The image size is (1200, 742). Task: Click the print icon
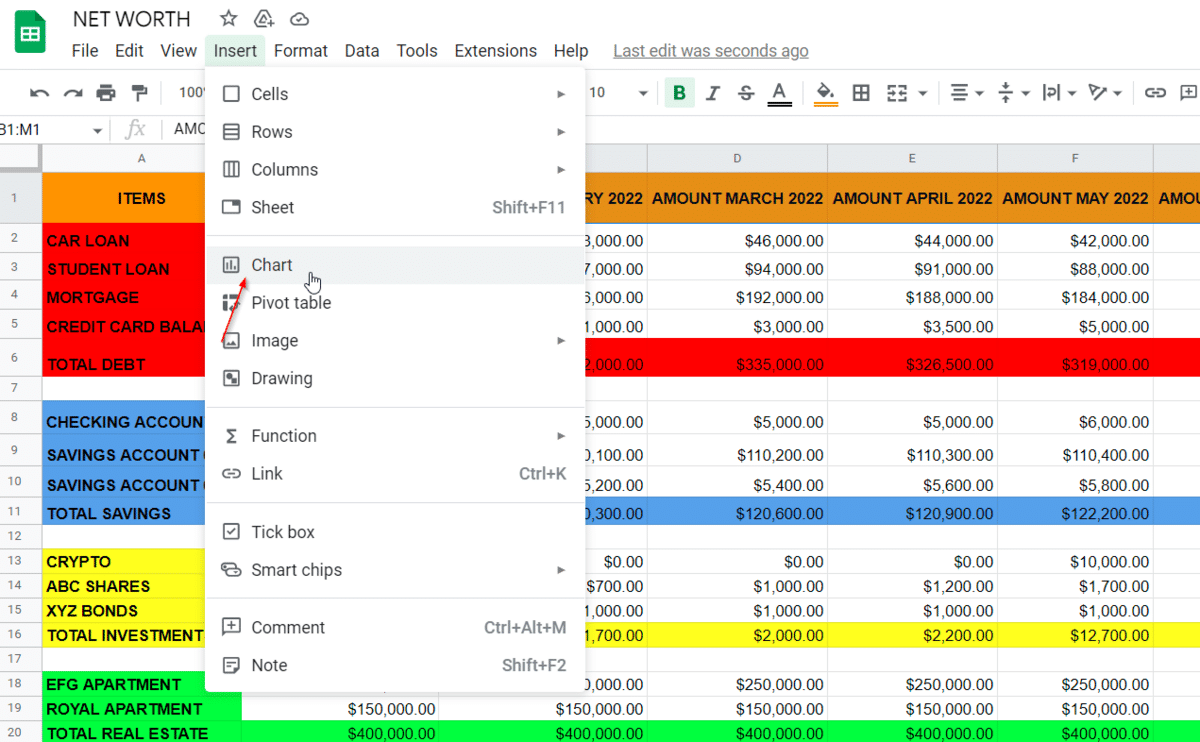pos(106,93)
